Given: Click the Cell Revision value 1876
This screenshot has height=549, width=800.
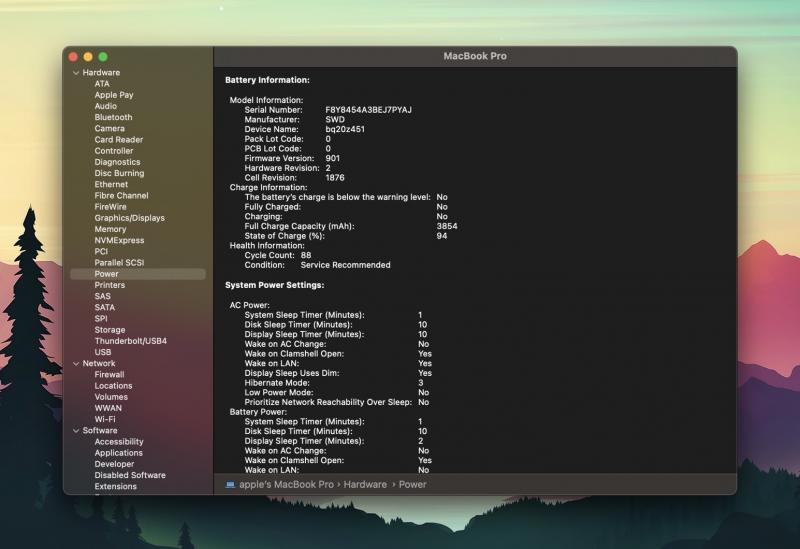Looking at the screenshot, I should click(335, 178).
